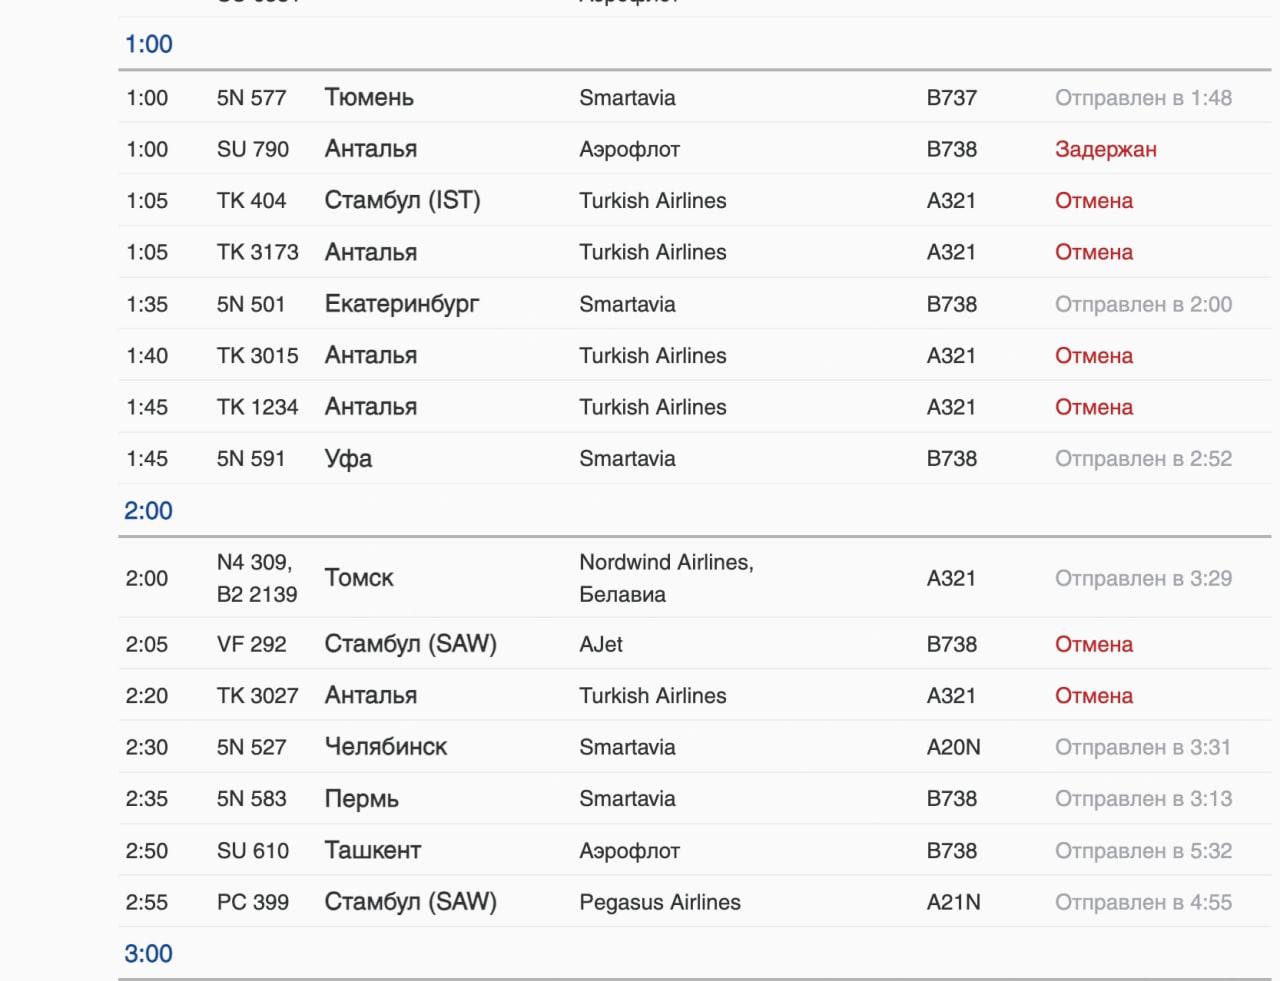Image resolution: width=1280 pixels, height=981 pixels.
Task: Click "Отправлен в 5:32" status for Ташкент flight
Action: click(1143, 851)
